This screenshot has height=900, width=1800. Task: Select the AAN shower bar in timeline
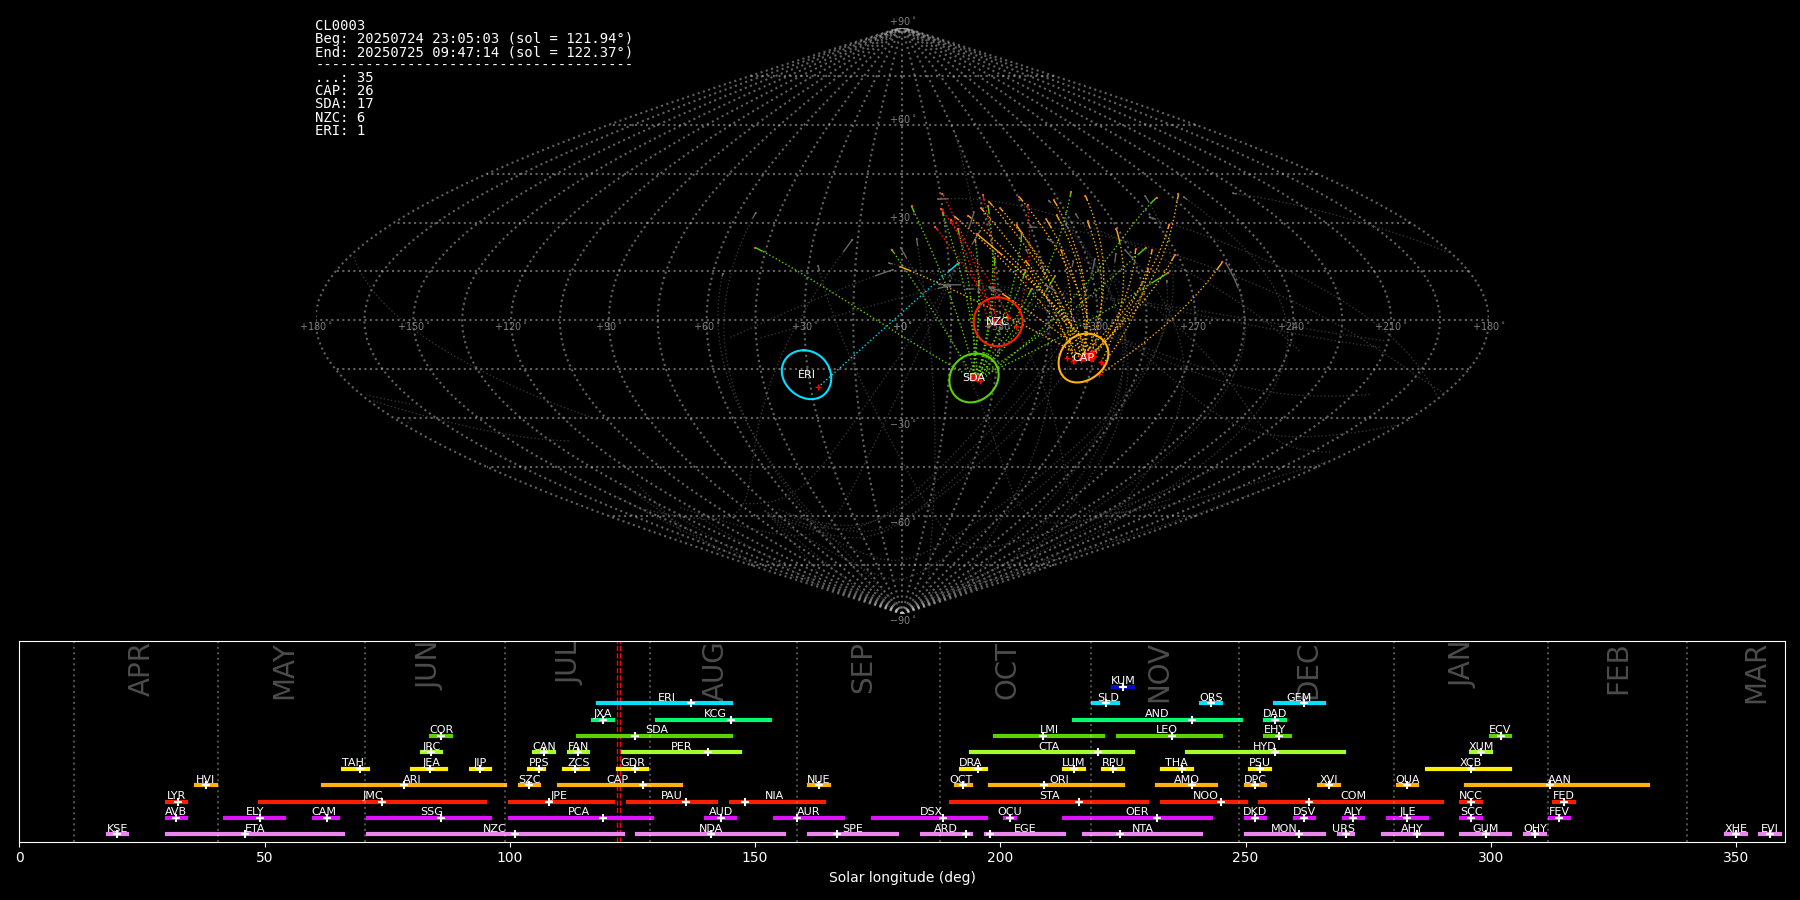(1557, 785)
